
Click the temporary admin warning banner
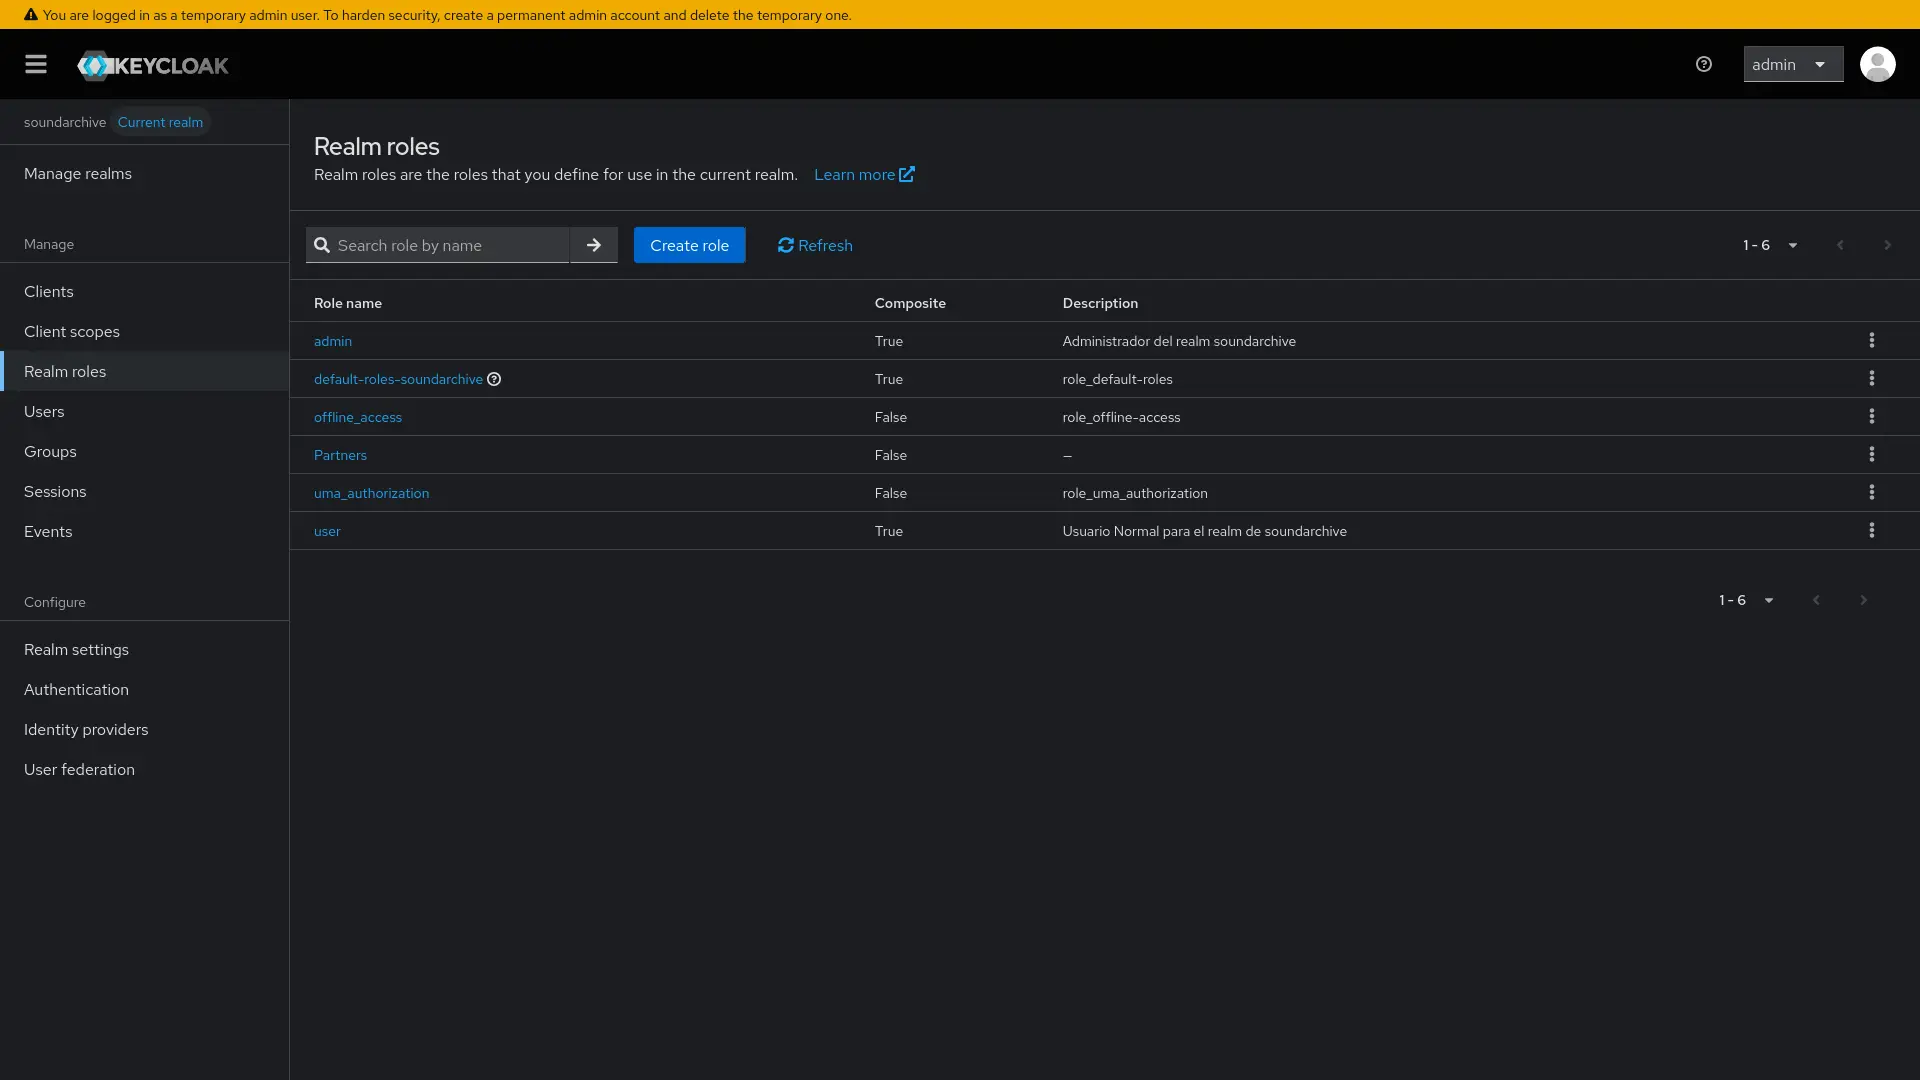pyautogui.click(x=960, y=14)
